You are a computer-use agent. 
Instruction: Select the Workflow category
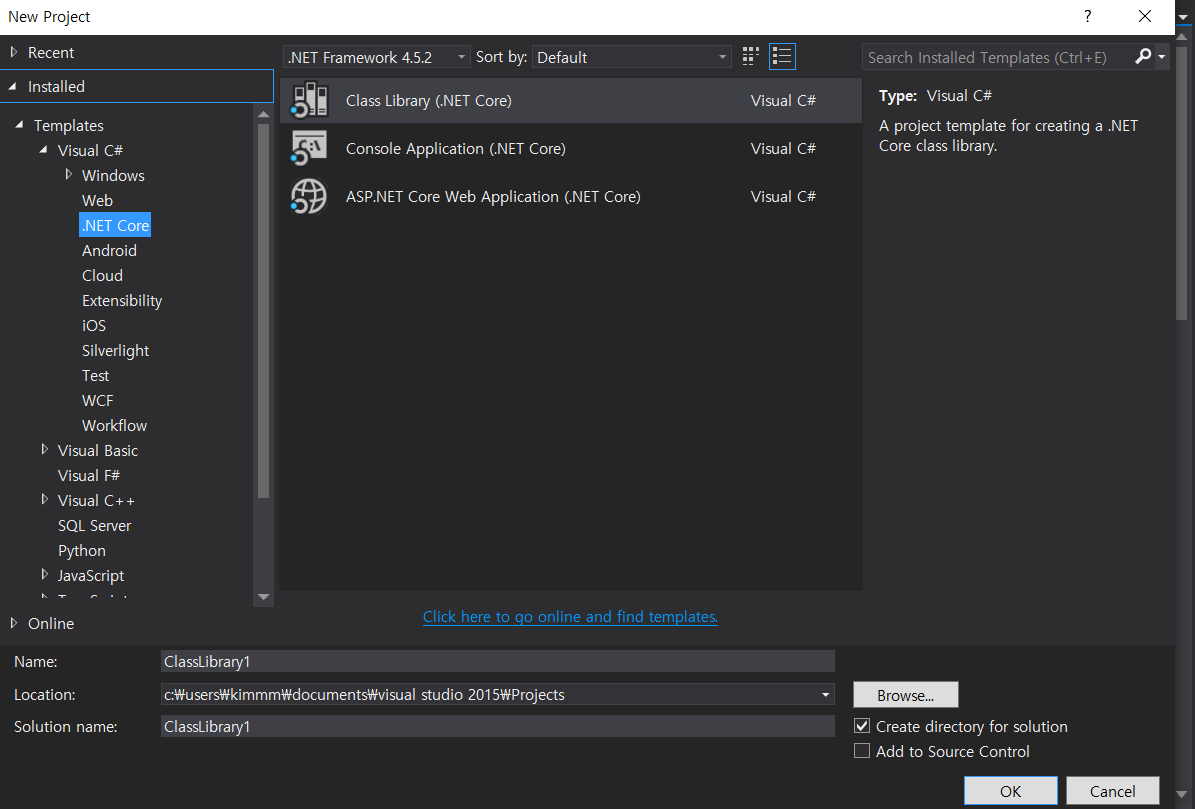114,426
